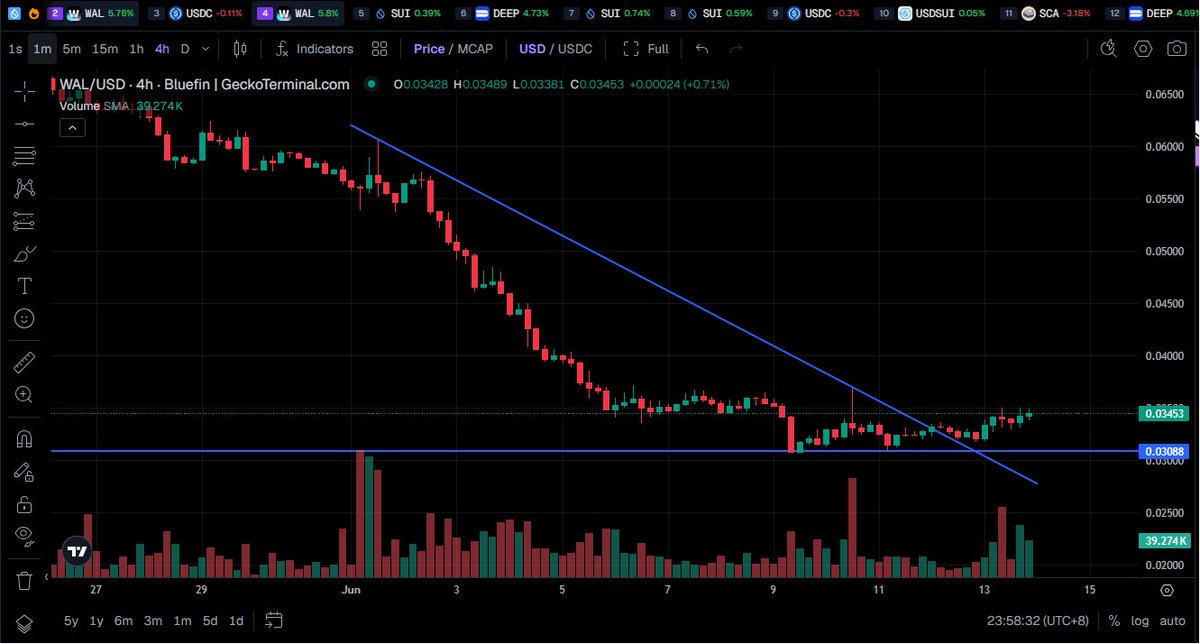Toggle percent scale mode
The width and height of the screenshot is (1200, 644).
coord(1114,620)
